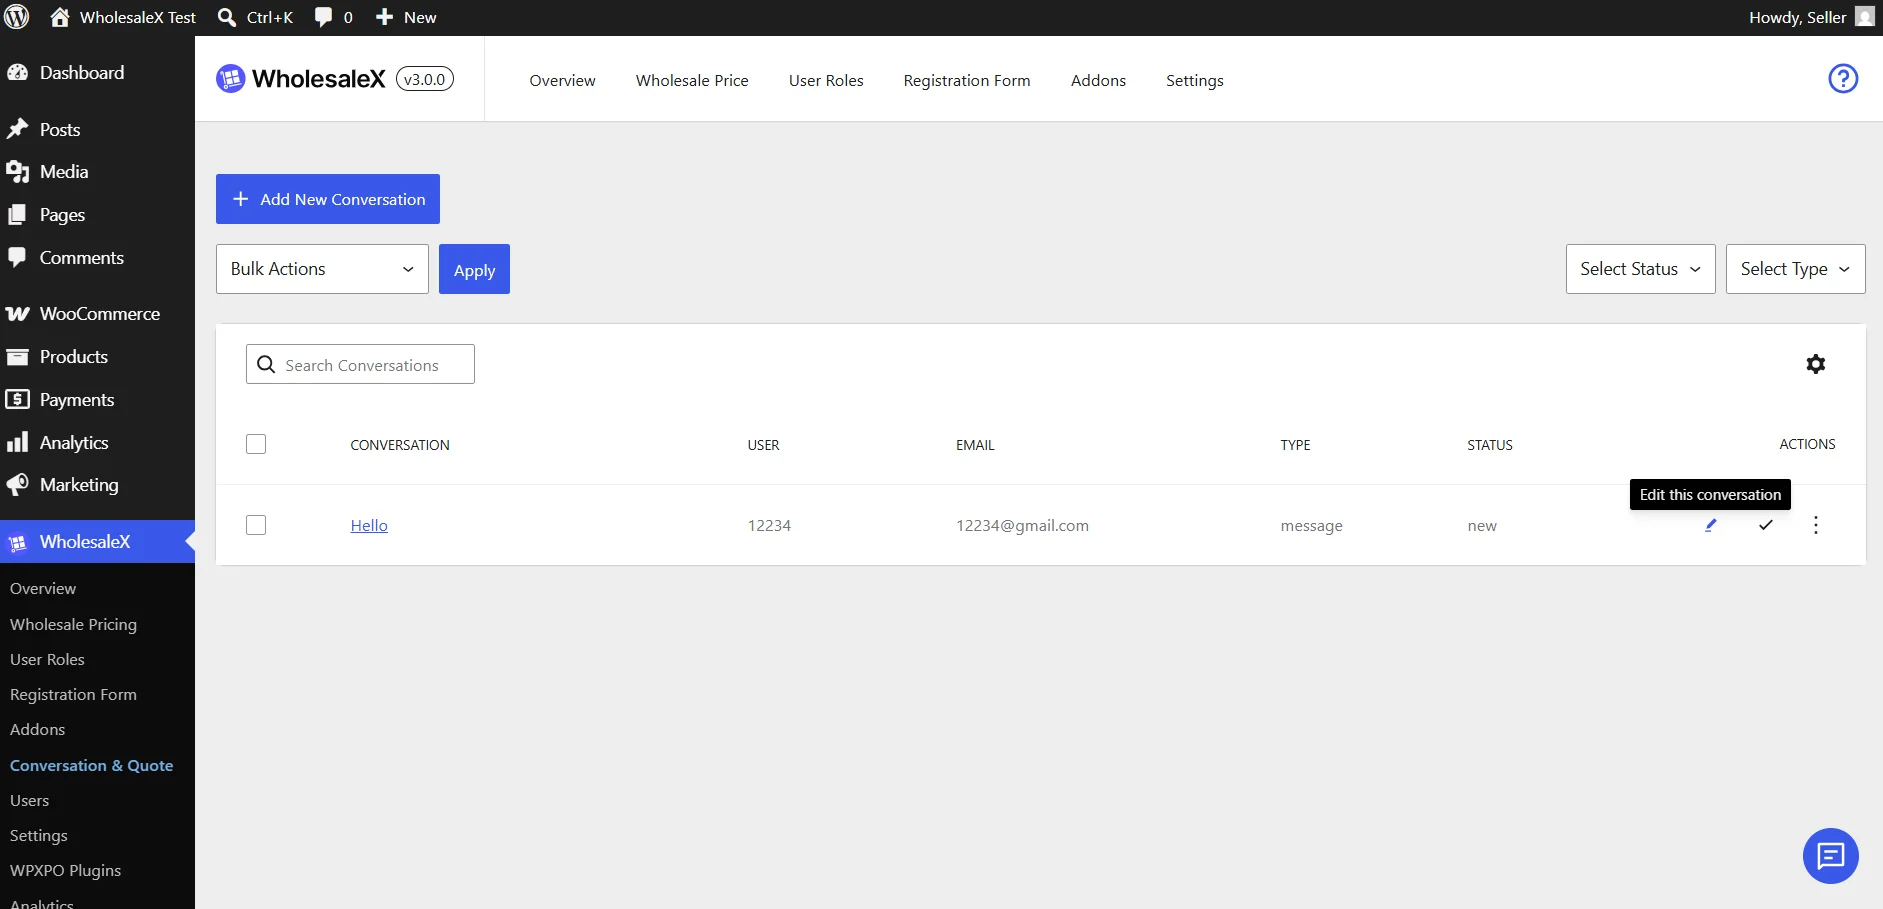Click the Marketing megaphone icon in sidebar
This screenshot has width=1883, height=909.
click(x=17, y=485)
